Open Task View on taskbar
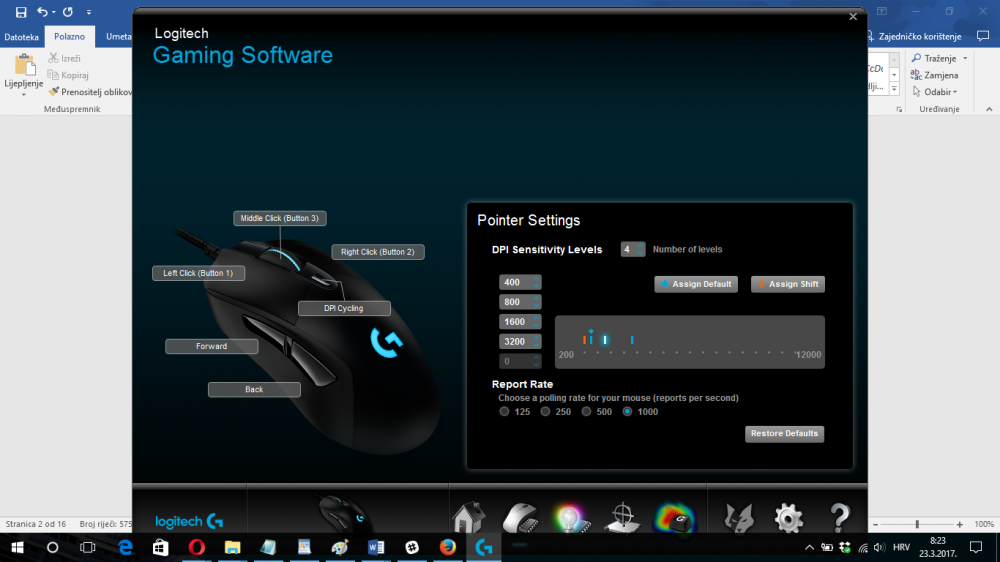Screen dimensions: 1000x562 point(87,547)
